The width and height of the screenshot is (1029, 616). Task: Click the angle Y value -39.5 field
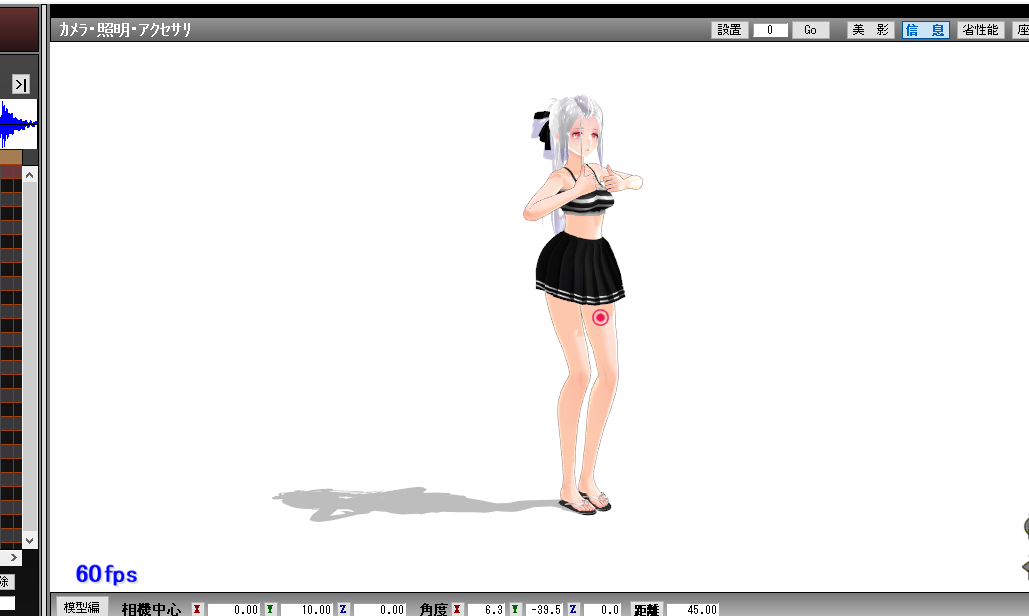click(x=543, y=609)
